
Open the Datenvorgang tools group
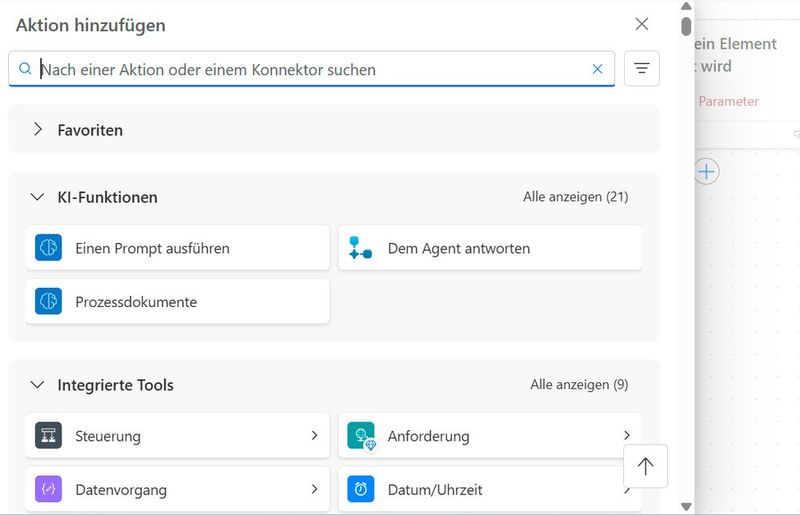[178, 489]
